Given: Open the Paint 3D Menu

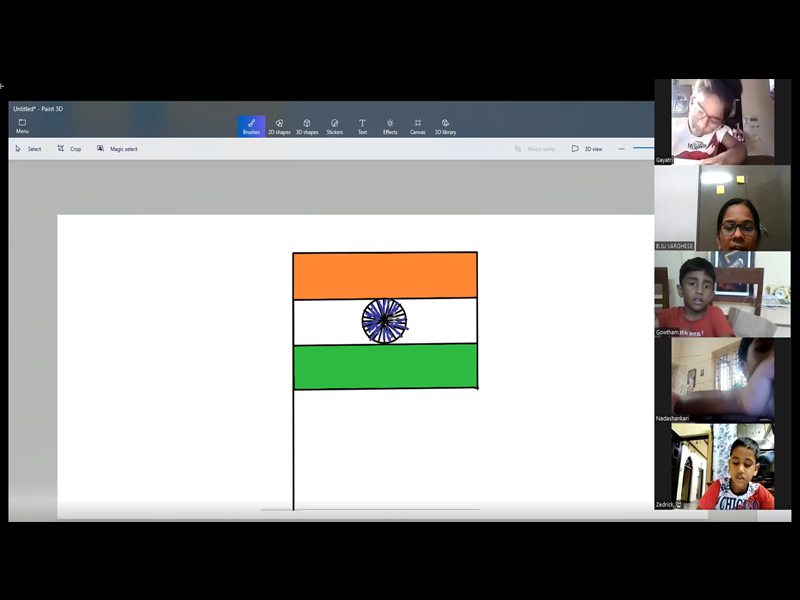Looking at the screenshot, I should (x=22, y=126).
